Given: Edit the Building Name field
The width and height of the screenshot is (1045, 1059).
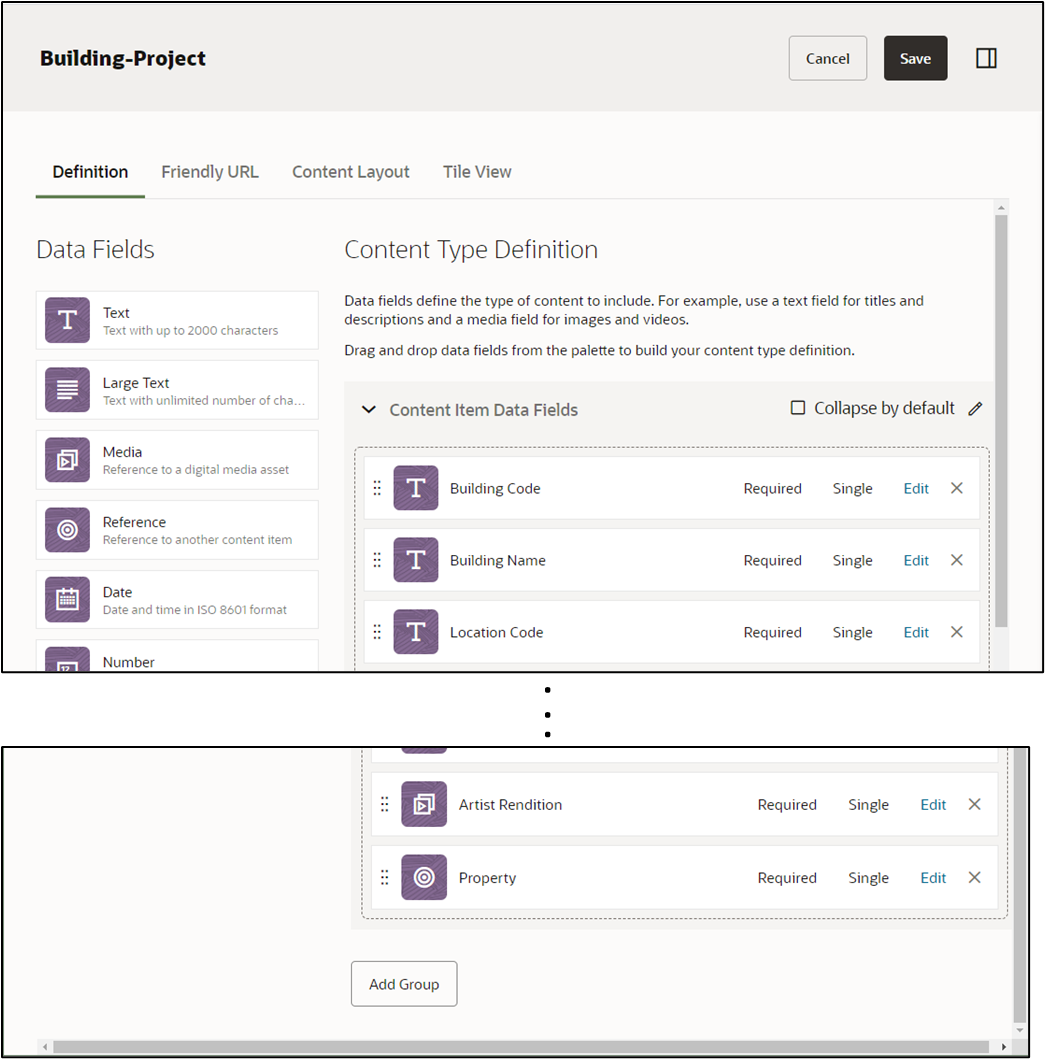Looking at the screenshot, I should [915, 560].
